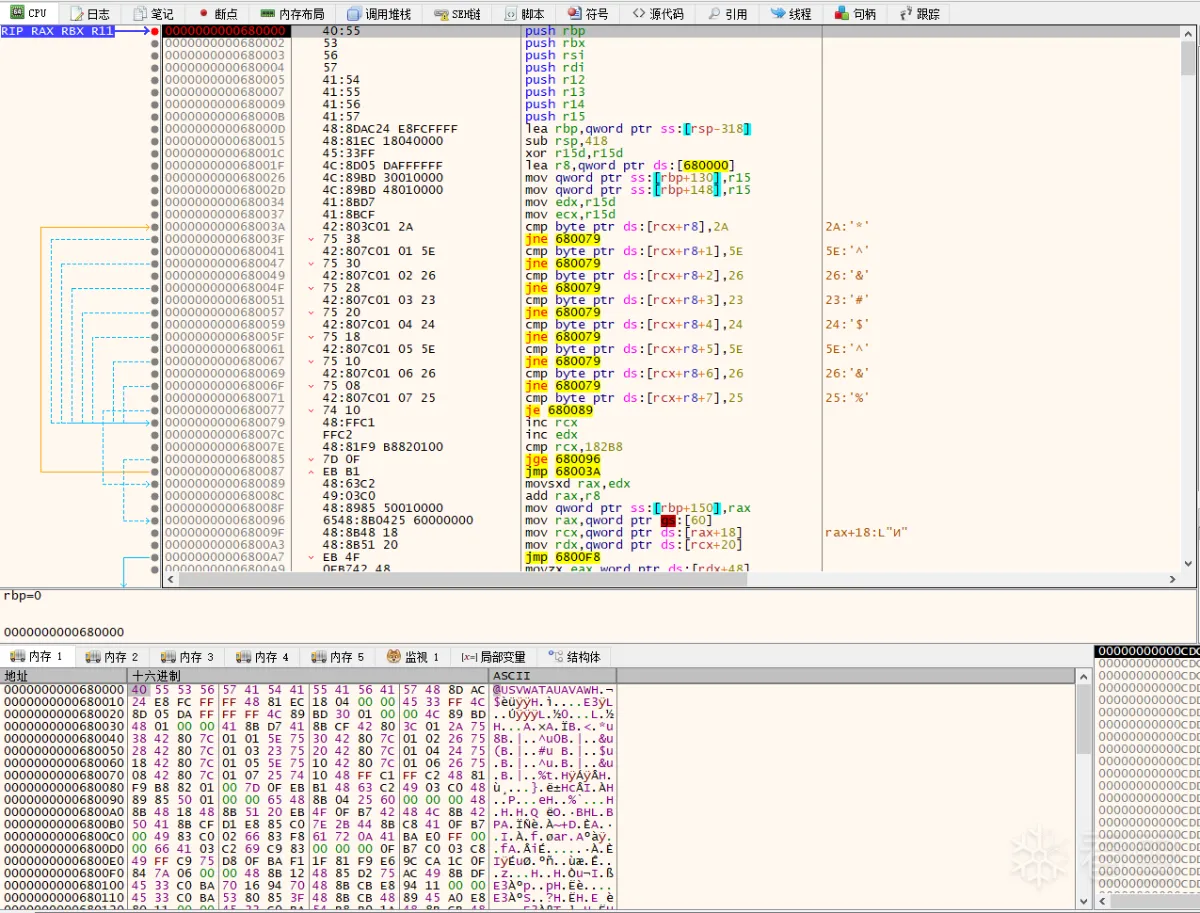Viewport: 1200px width, 913px height.
Task: Click the highlighted 'push rbp' instruction at RIP
Action: point(555,31)
